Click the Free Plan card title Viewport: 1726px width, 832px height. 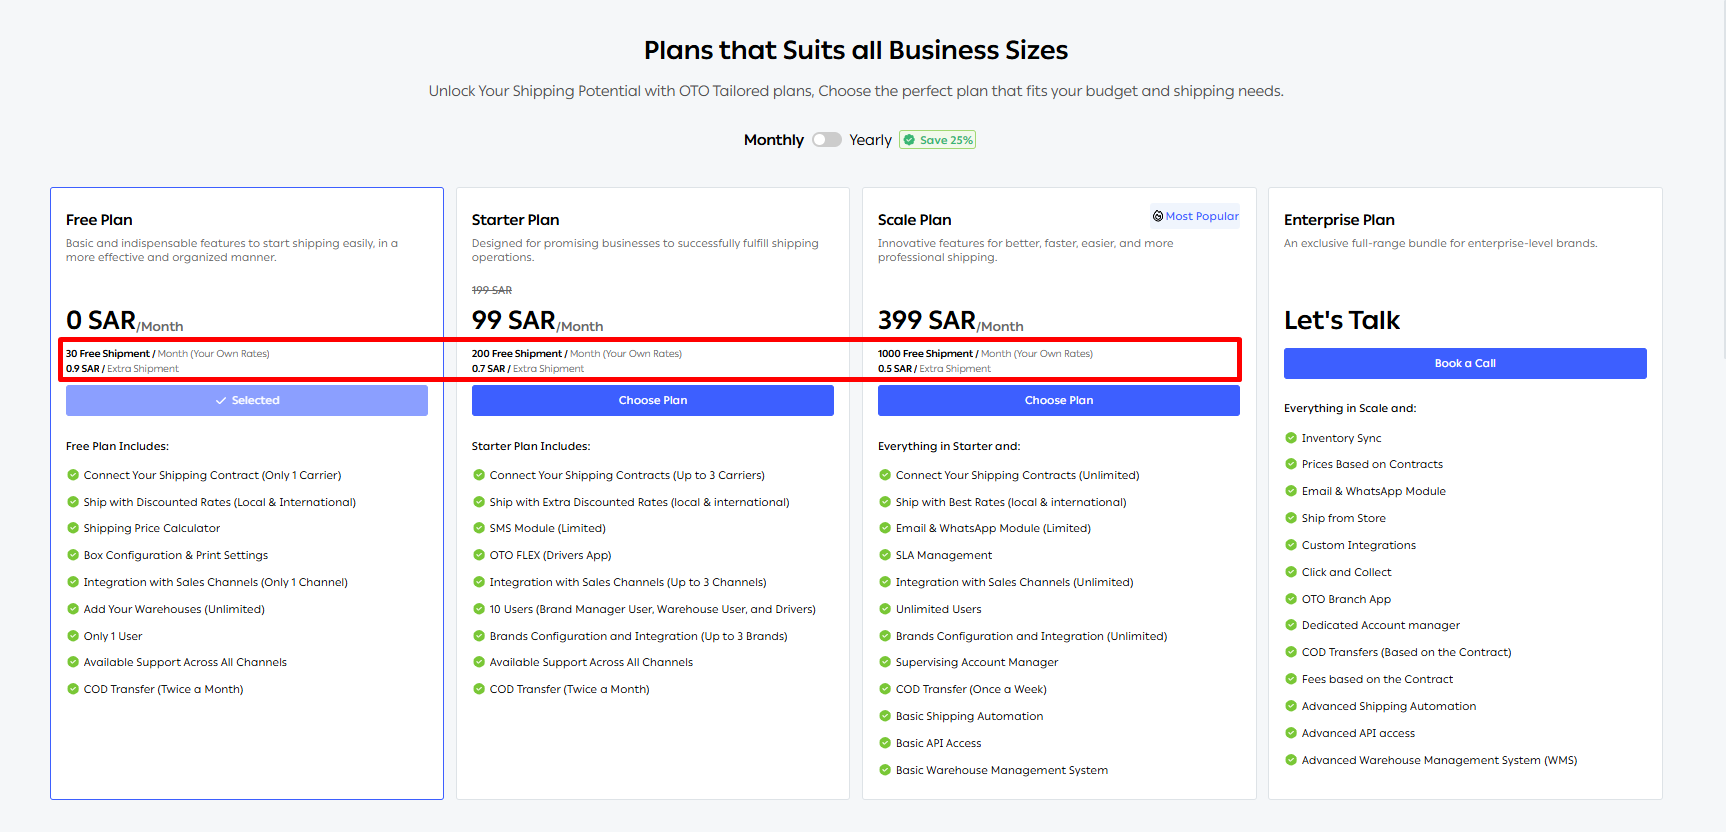(99, 220)
